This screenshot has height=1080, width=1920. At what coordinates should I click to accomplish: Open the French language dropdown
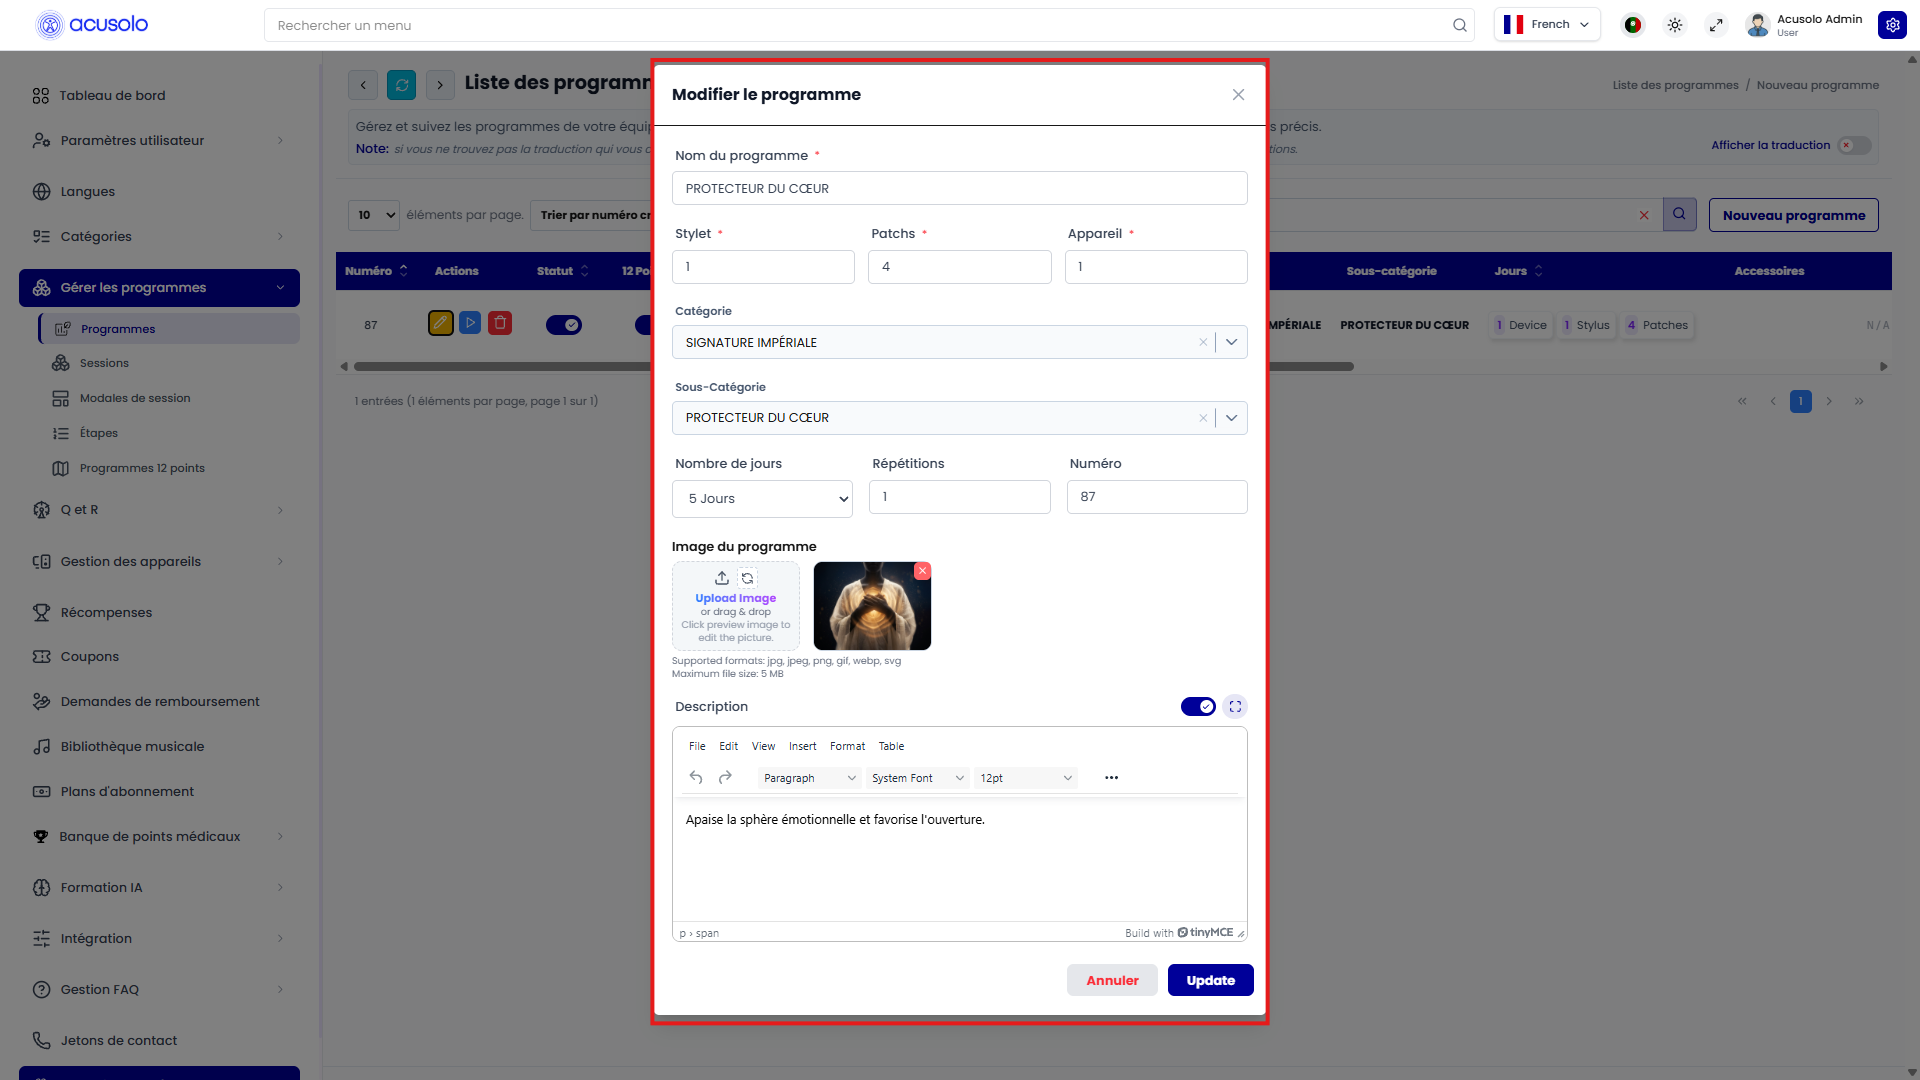click(1547, 24)
